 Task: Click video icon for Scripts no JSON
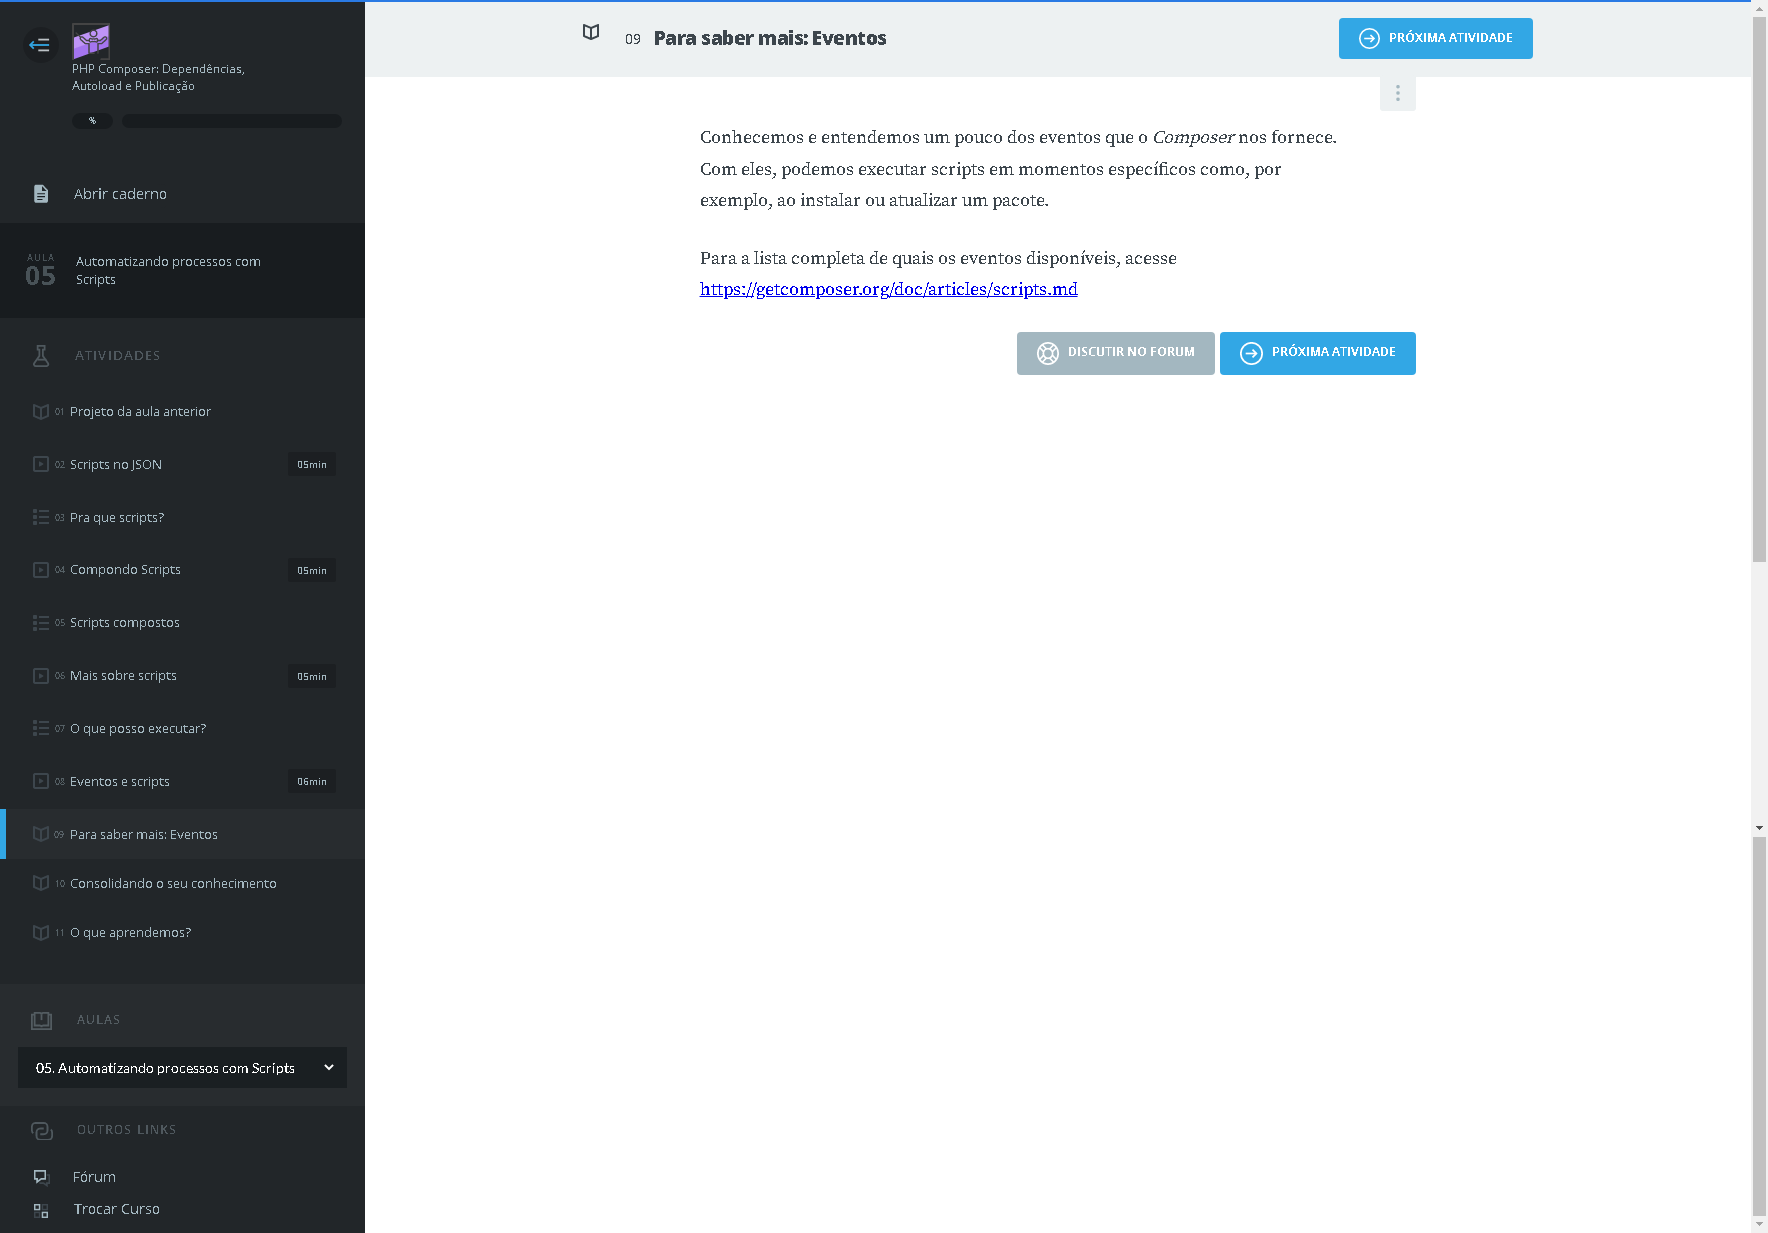(41, 464)
